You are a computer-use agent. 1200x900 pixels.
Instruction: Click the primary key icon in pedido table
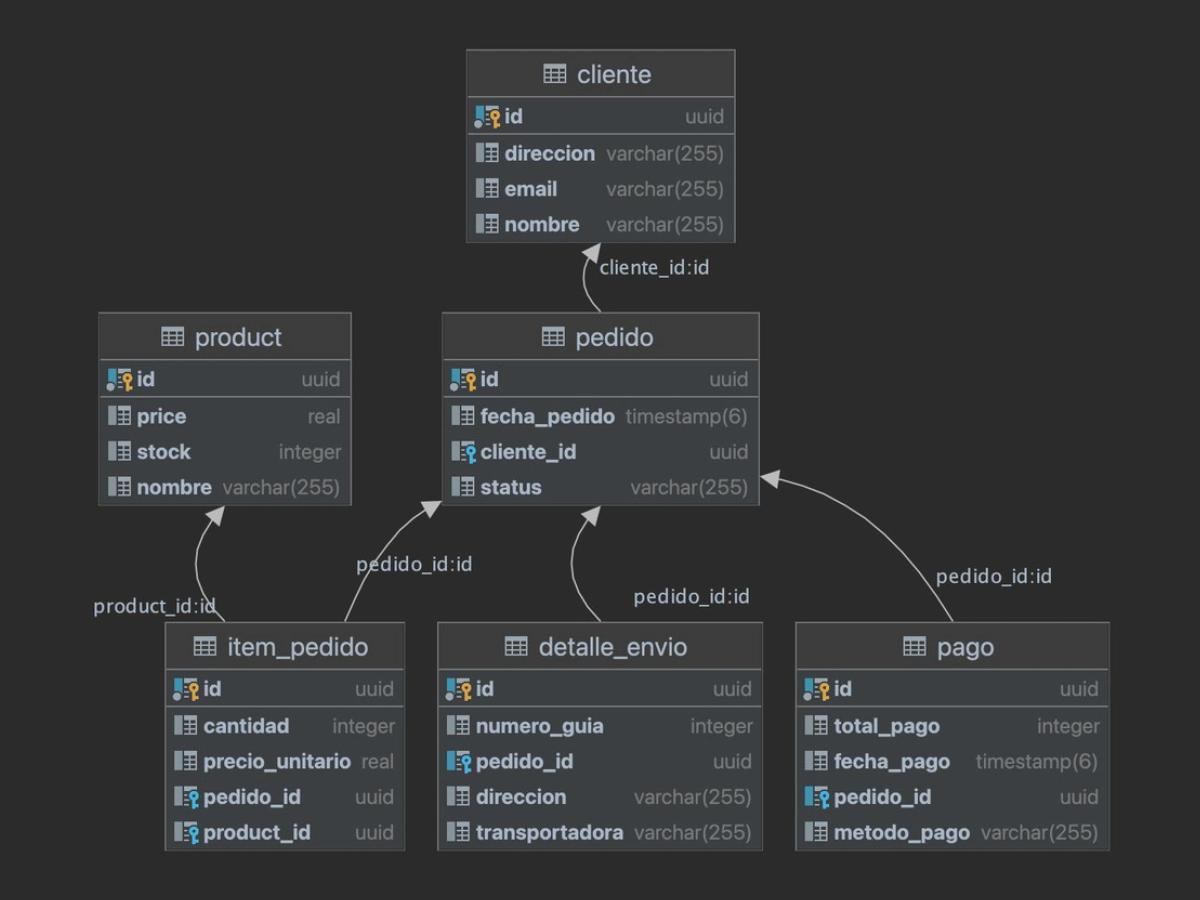pyautogui.click(x=463, y=379)
